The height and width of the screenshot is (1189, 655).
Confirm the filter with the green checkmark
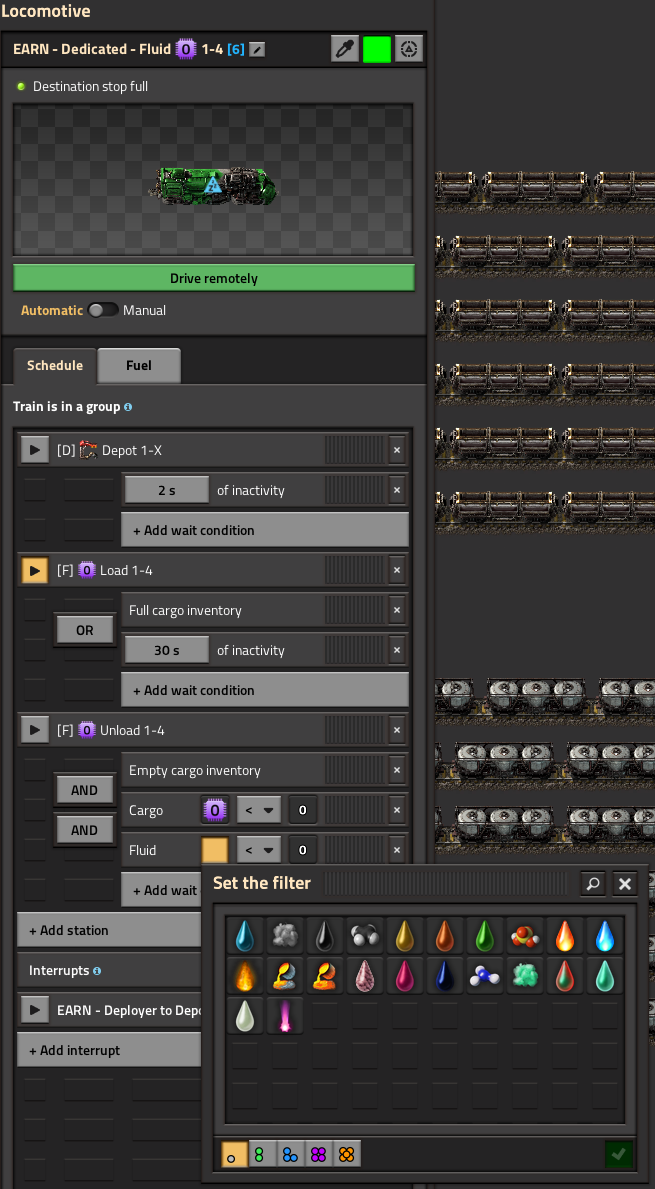(619, 1154)
